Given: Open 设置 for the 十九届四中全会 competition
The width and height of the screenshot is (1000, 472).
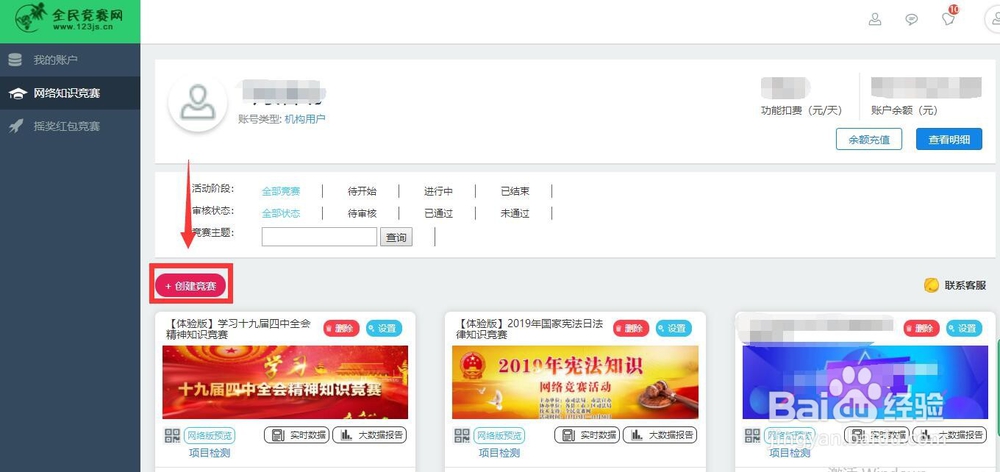Looking at the screenshot, I should (384, 328).
